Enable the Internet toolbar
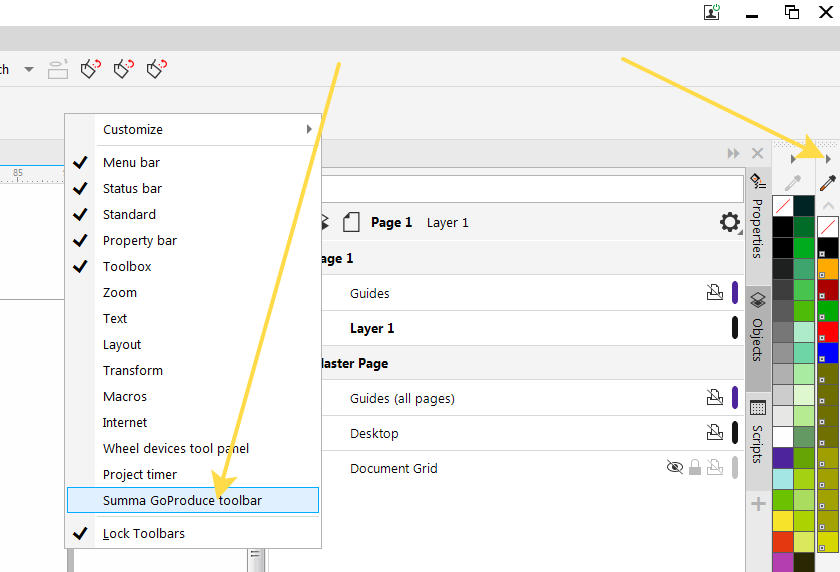The width and height of the screenshot is (840, 572). tap(193, 422)
